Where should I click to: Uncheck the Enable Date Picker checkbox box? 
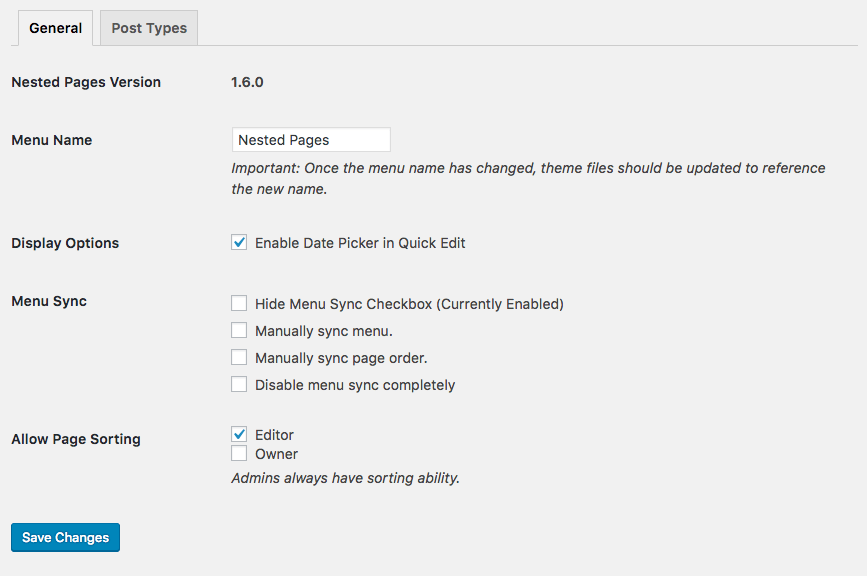(239, 242)
